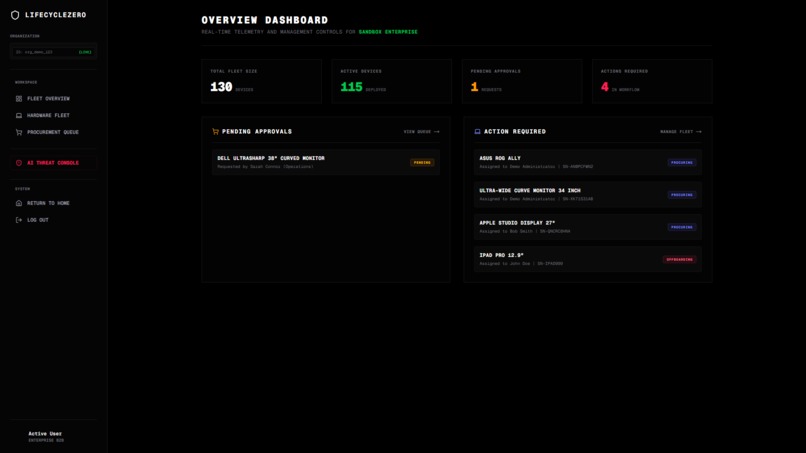Click the View Queue link
Screen dimensions: 806x453
(422, 132)
